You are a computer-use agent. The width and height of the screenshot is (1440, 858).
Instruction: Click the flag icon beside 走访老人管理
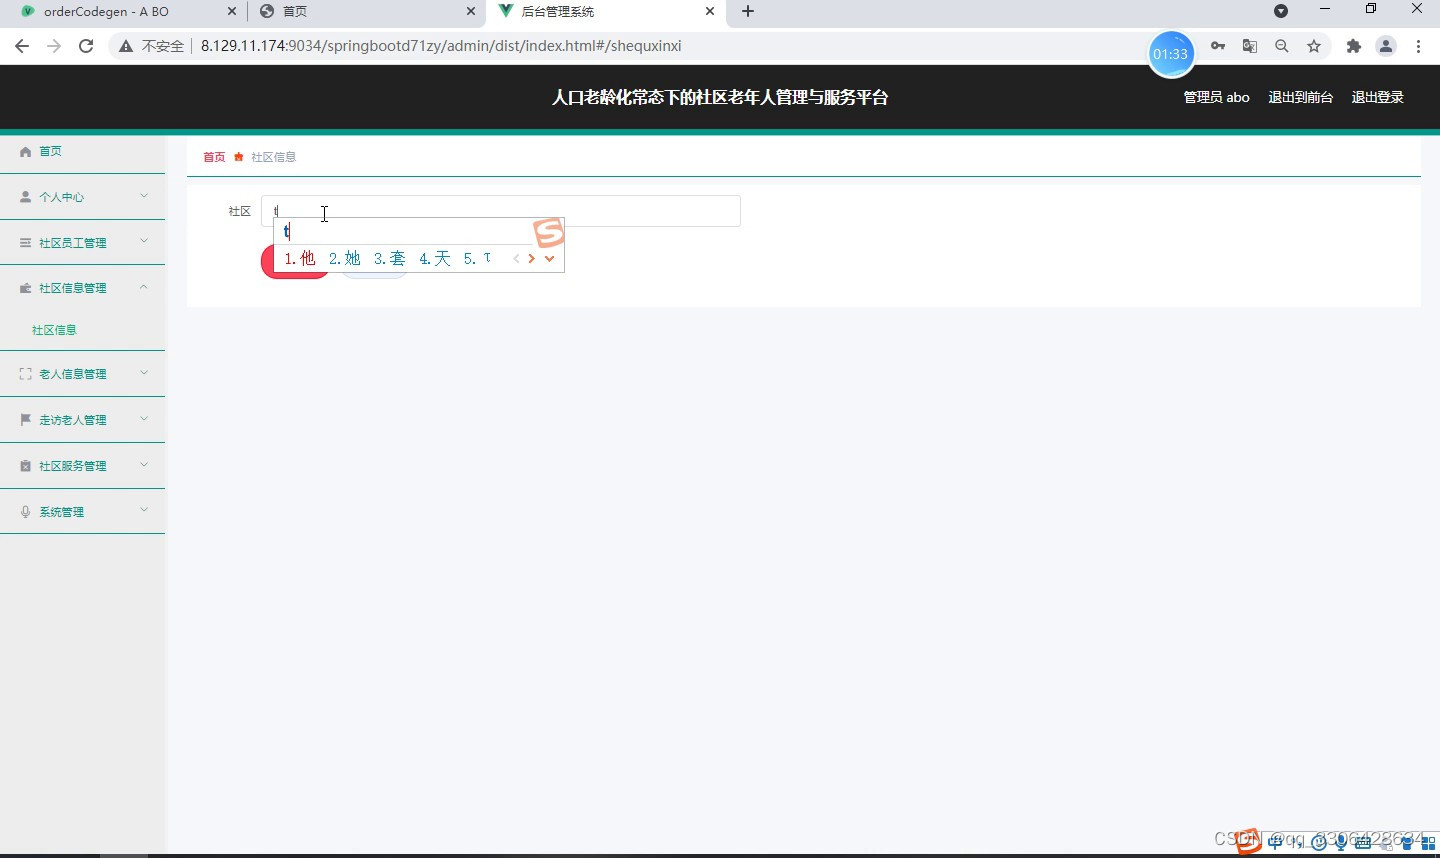[25, 420]
